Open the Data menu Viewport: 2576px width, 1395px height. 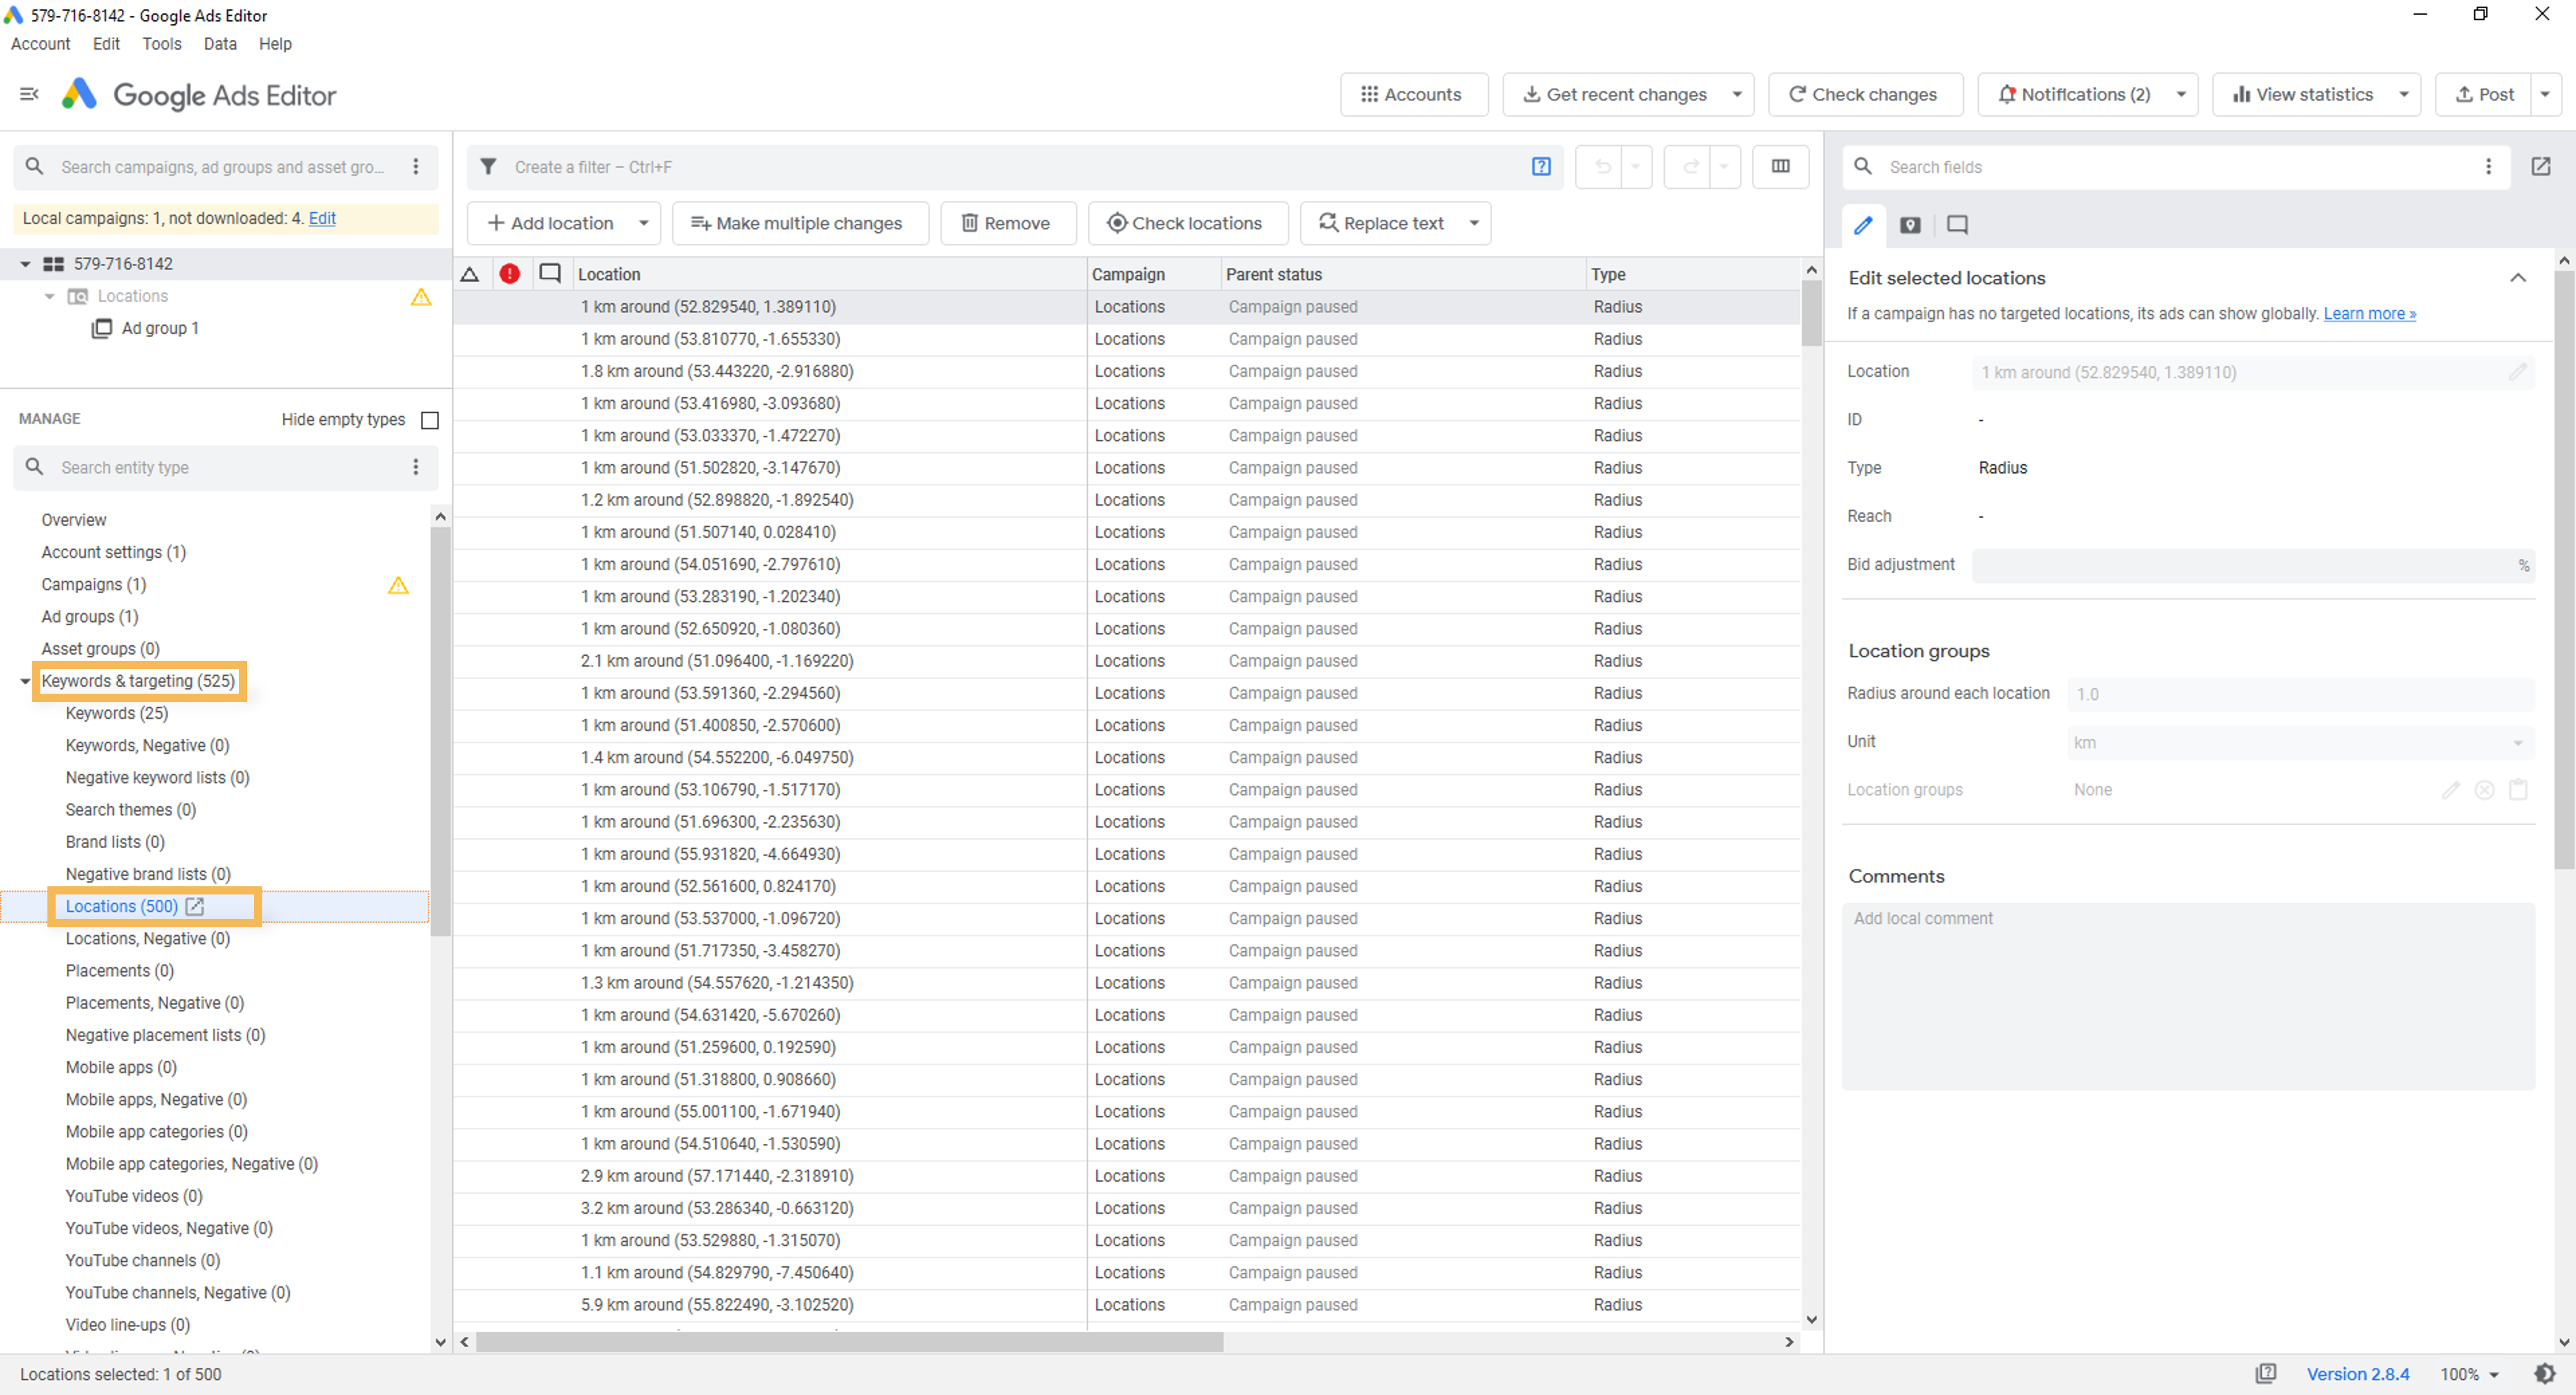(x=219, y=44)
